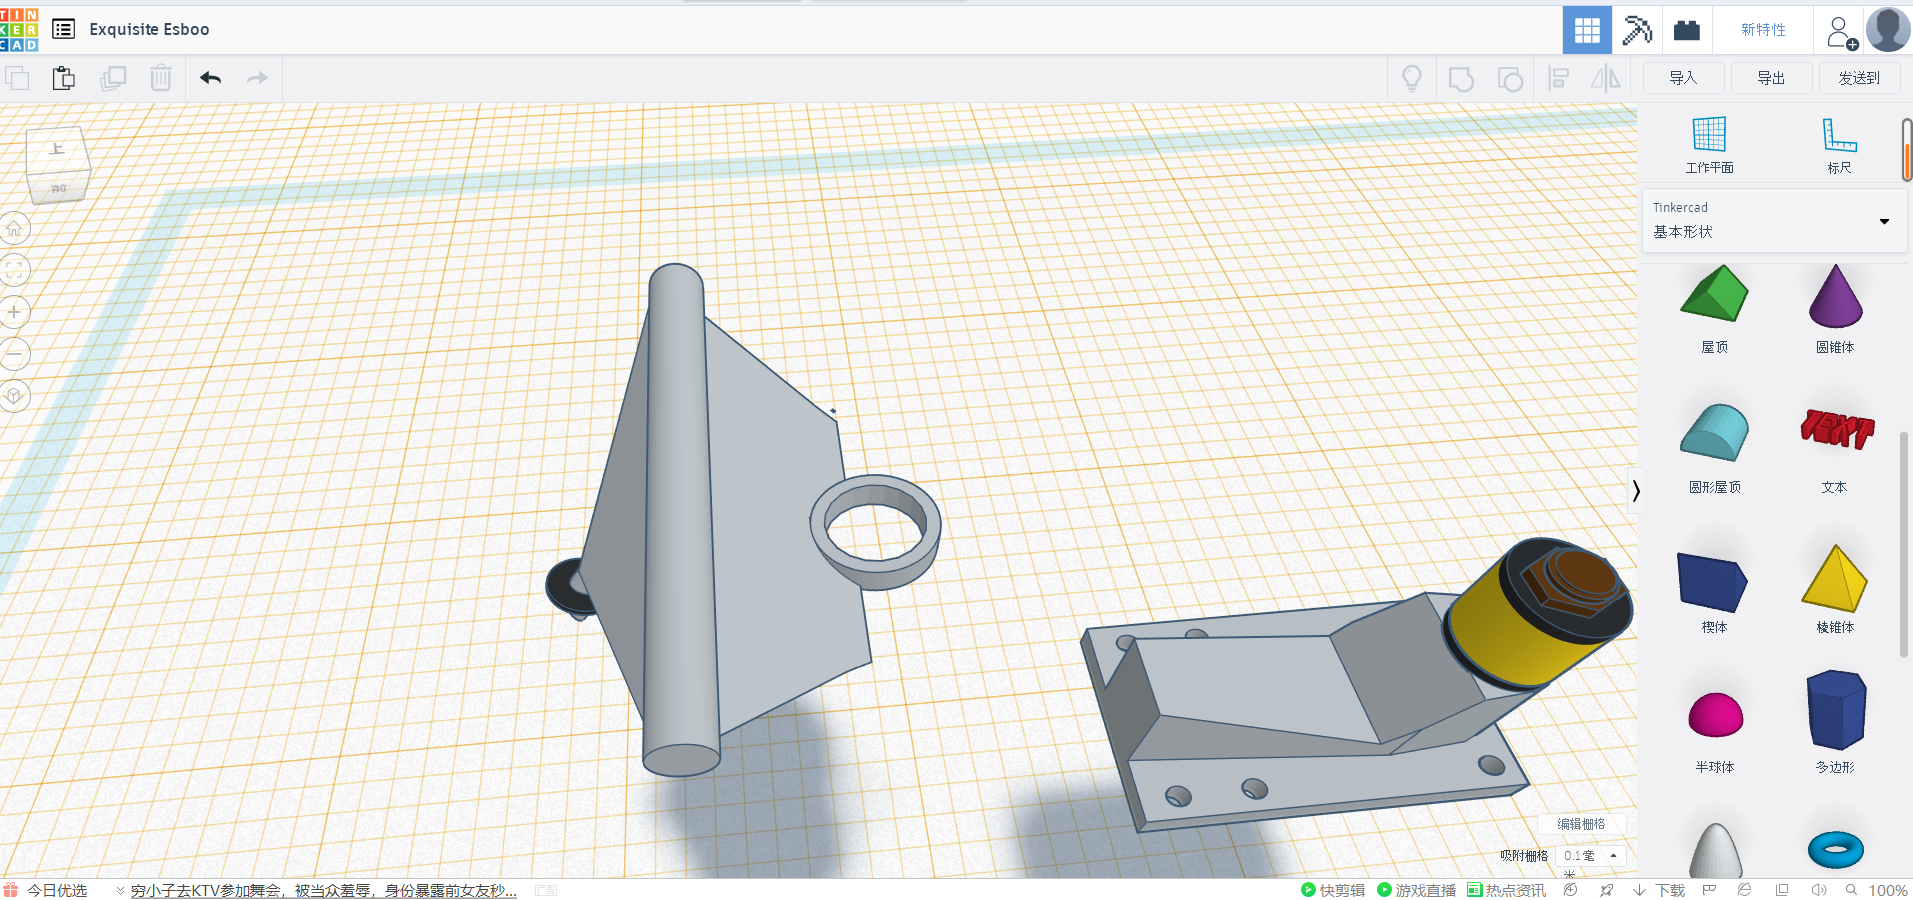Screen dimensions: 1913x900
Task: Toggle orthographic perspective view cube icon
Action: pyautogui.click(x=14, y=396)
